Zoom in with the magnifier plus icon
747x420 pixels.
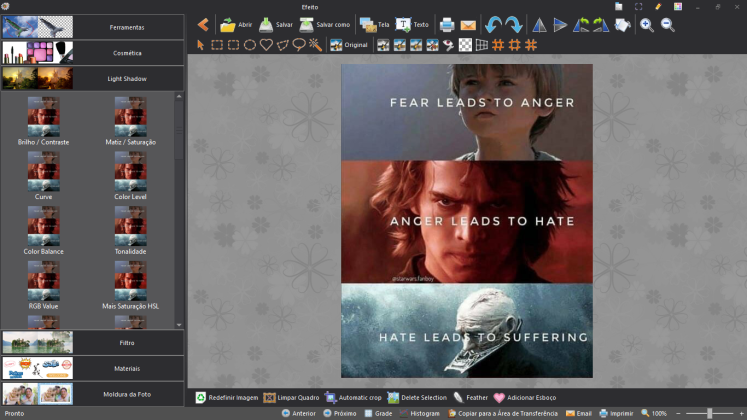646,25
